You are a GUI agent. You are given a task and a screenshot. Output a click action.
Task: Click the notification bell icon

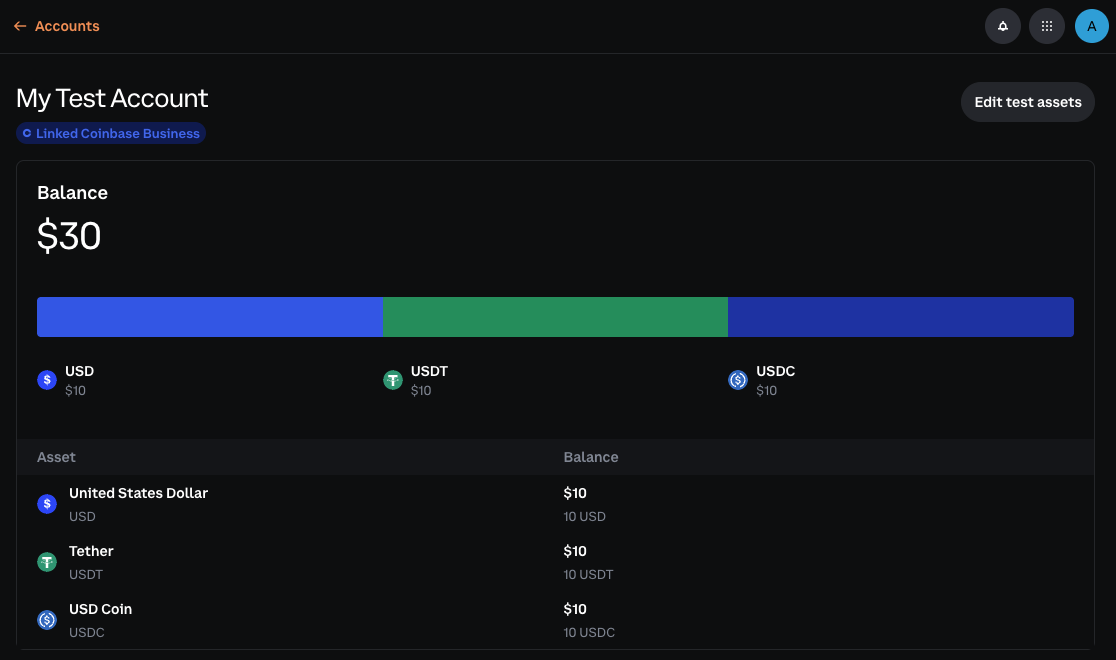[1003, 26]
